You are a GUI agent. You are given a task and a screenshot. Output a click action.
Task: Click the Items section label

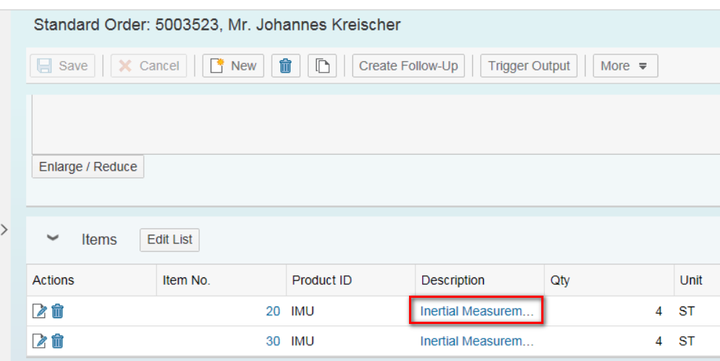coord(99,240)
